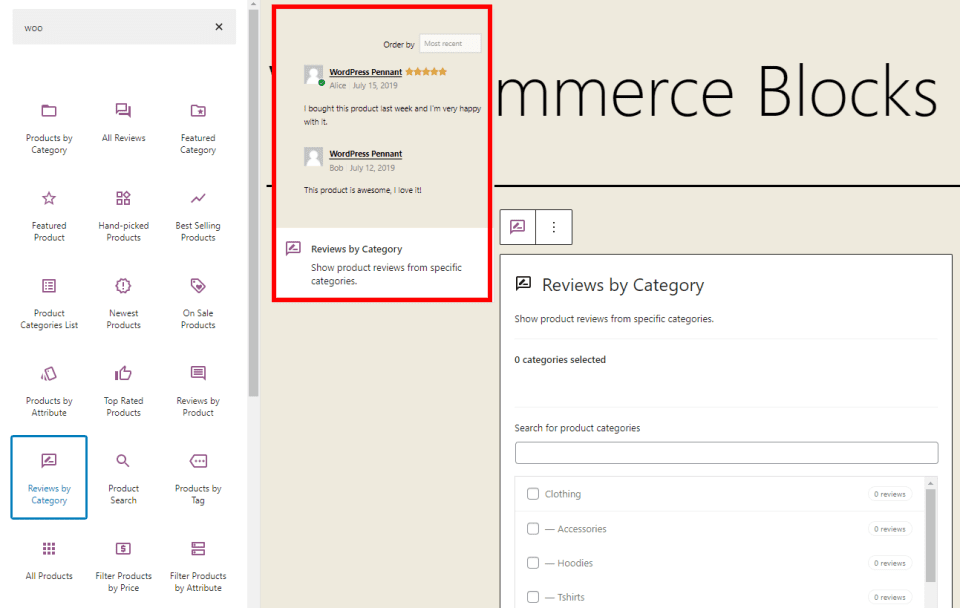Image resolution: width=960 pixels, height=608 pixels.
Task: Insert the Reviews by Product block
Action: coord(197,389)
